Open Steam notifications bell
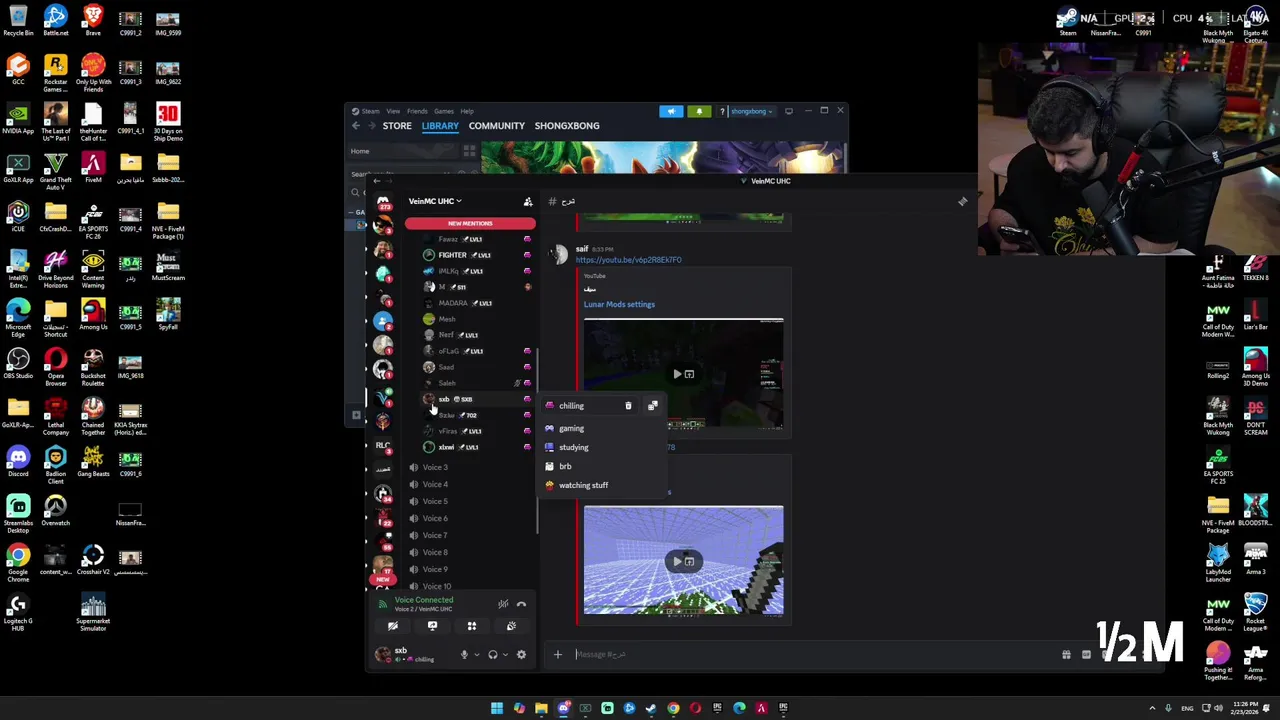The image size is (1280, 720). point(699,111)
